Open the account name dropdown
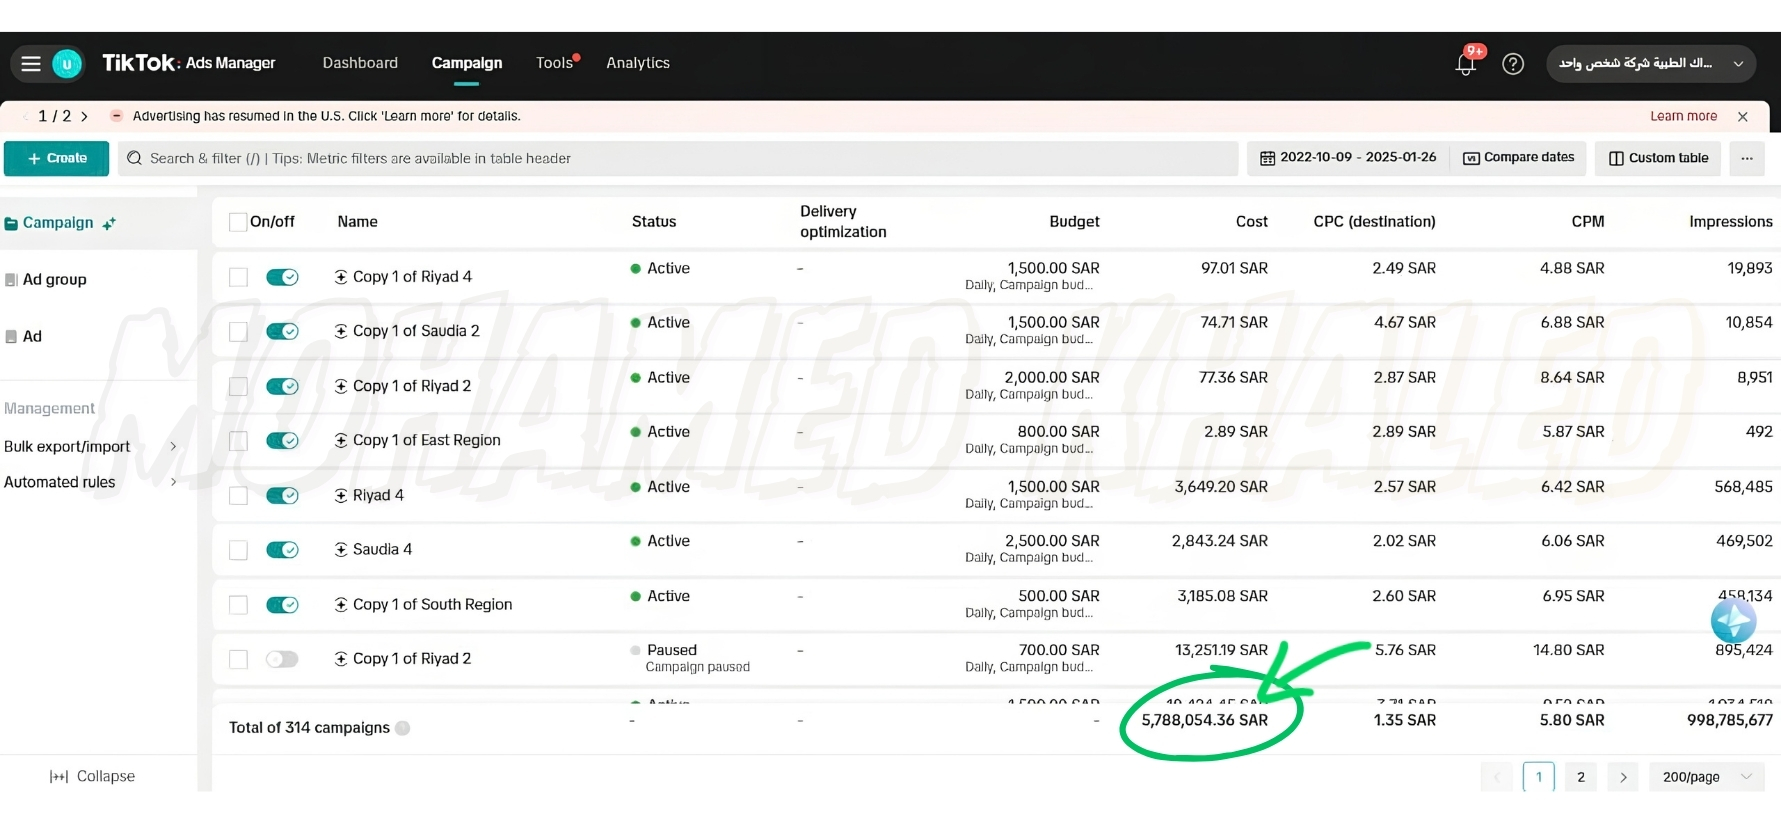This screenshot has height=823, width=1781. pos(1651,64)
